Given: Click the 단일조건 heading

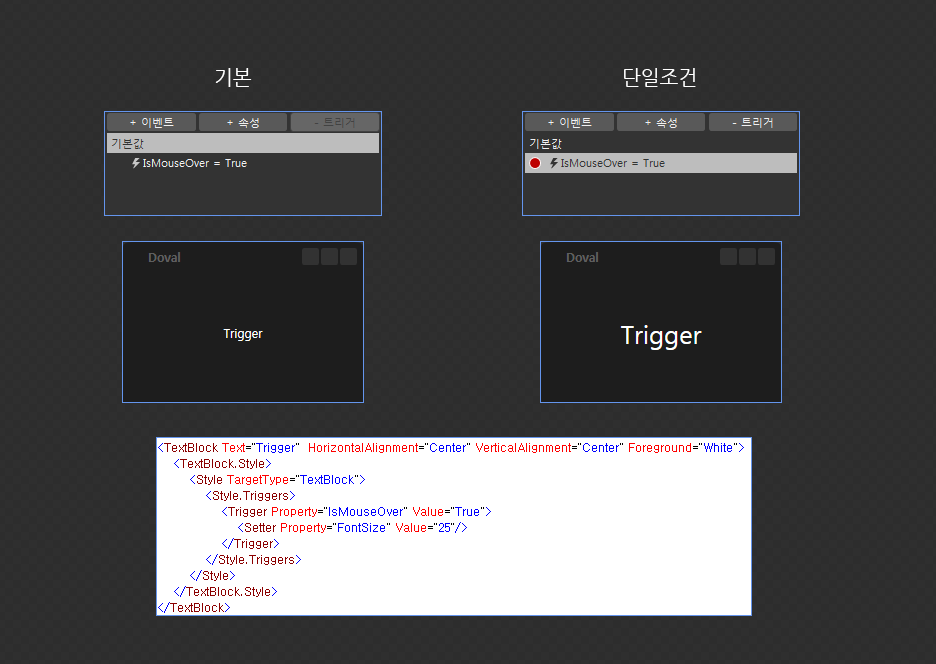Looking at the screenshot, I should 660,77.
